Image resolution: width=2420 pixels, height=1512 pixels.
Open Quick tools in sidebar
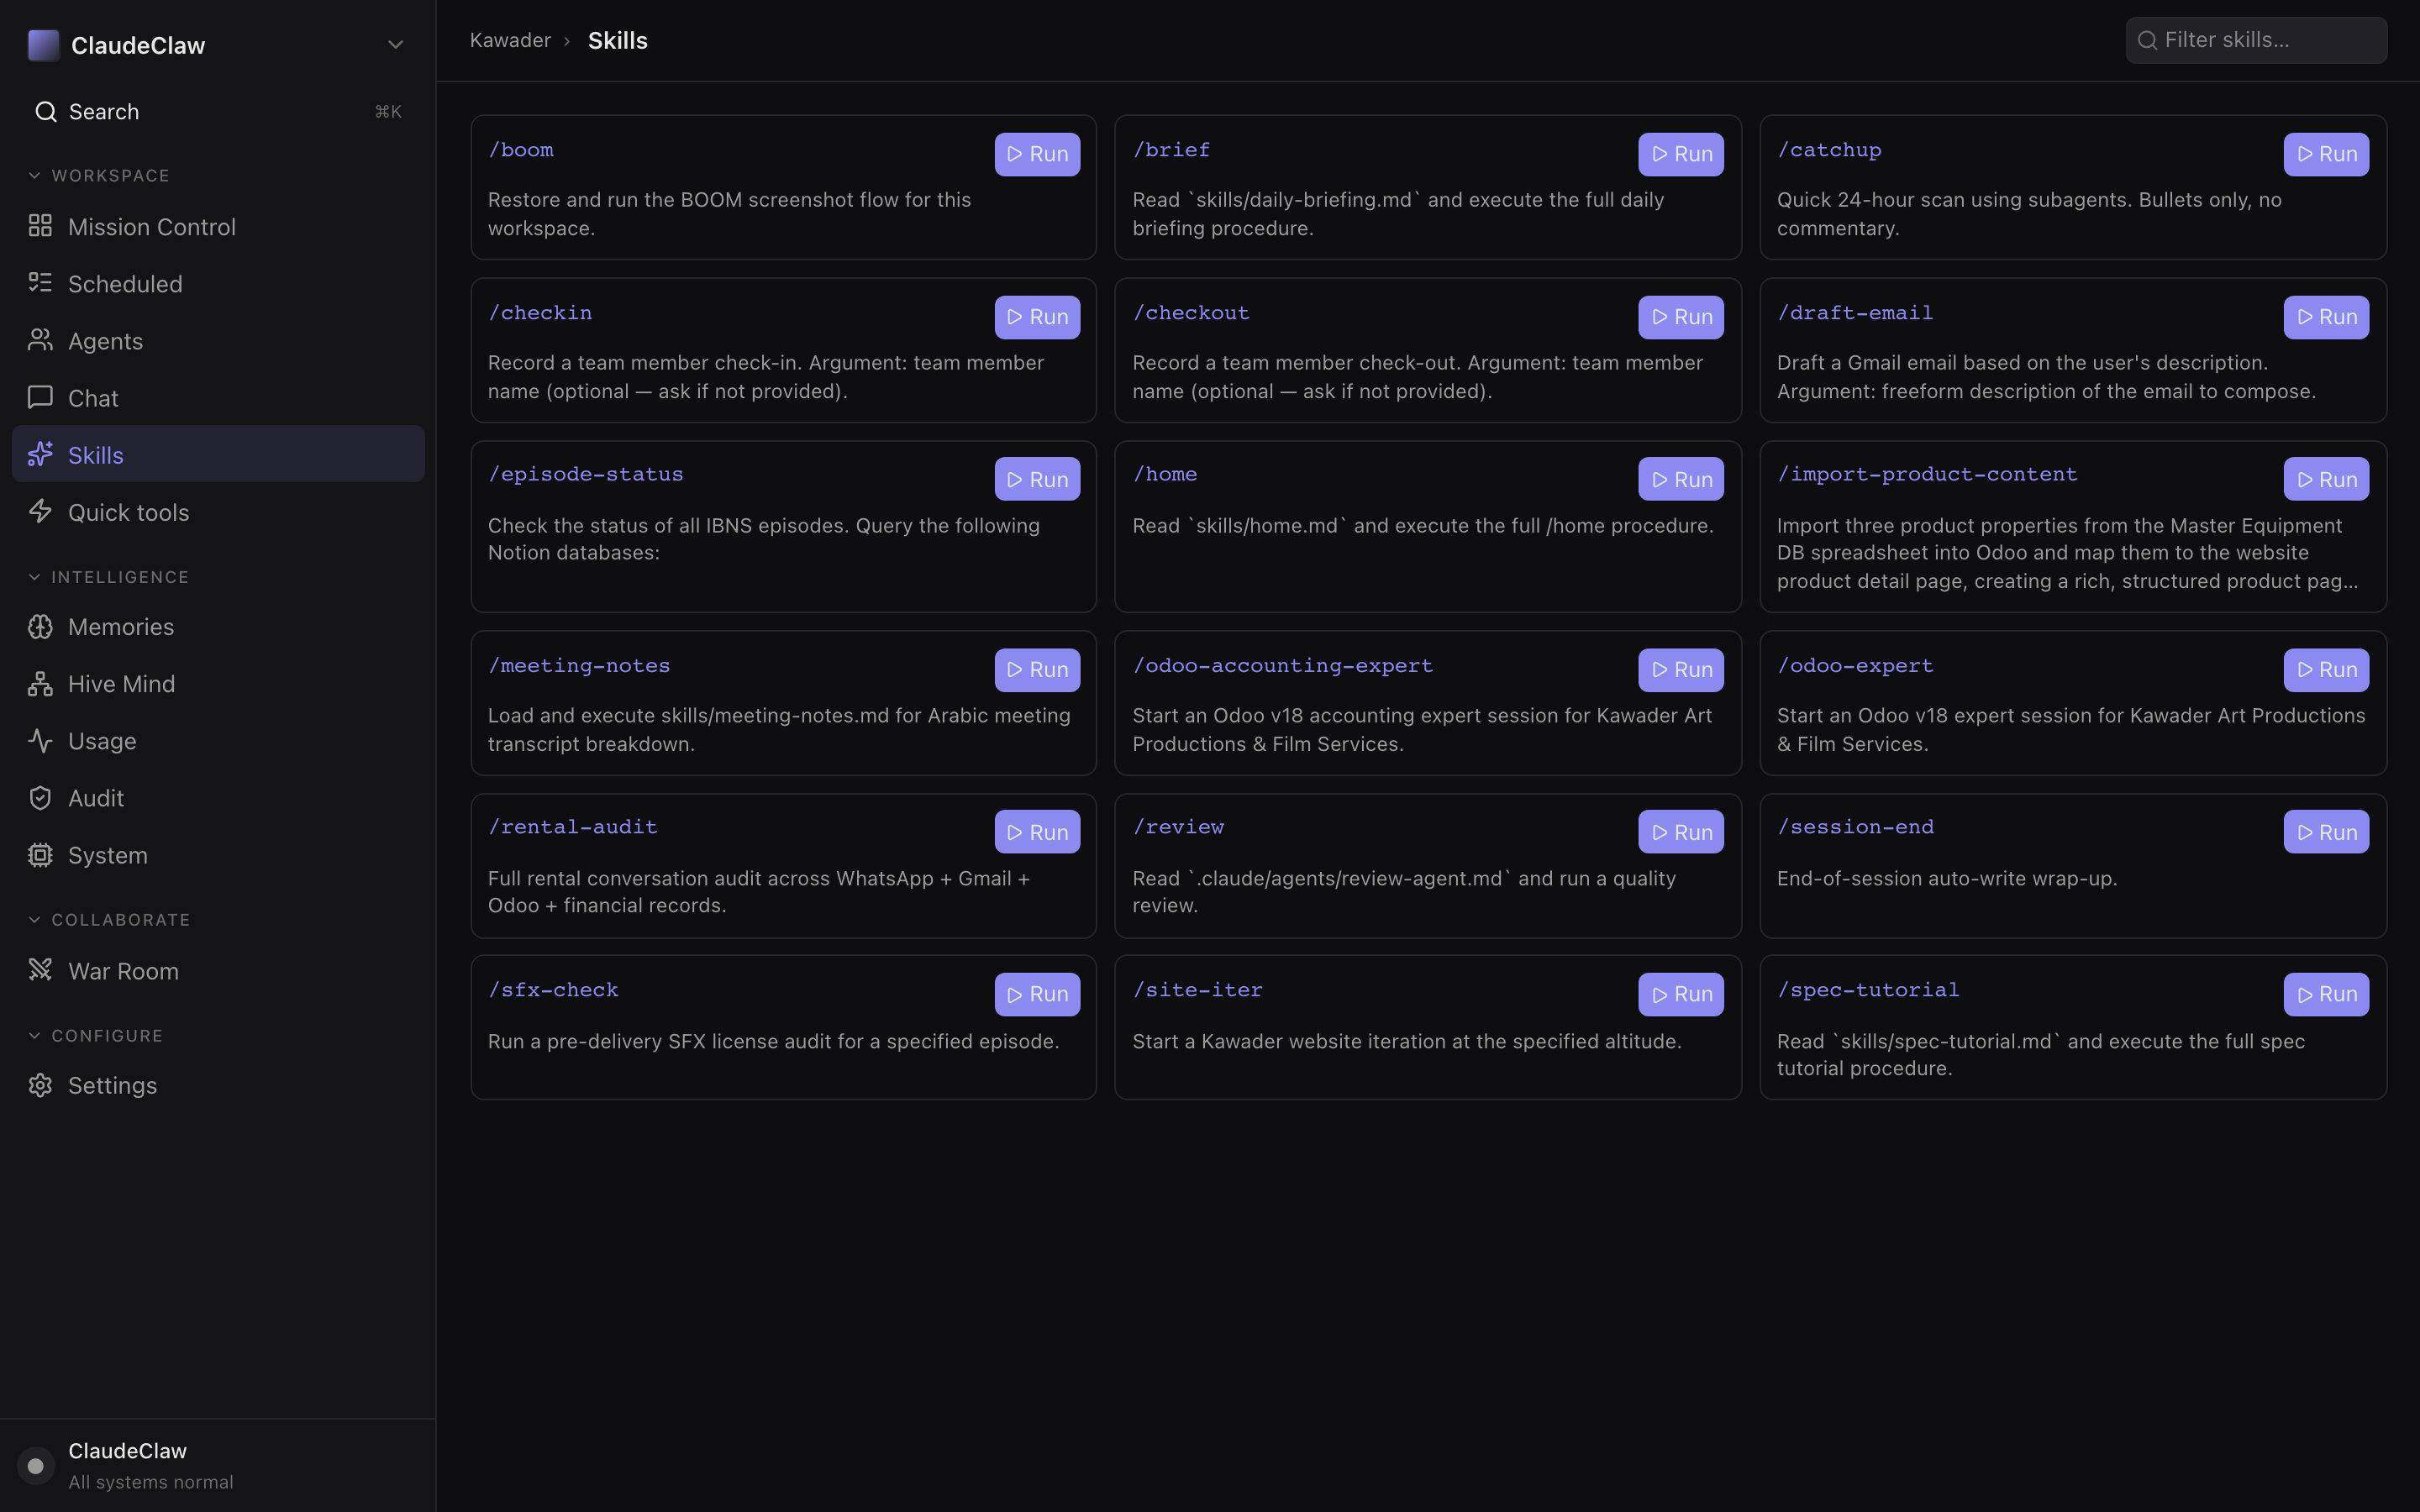[x=218, y=511]
